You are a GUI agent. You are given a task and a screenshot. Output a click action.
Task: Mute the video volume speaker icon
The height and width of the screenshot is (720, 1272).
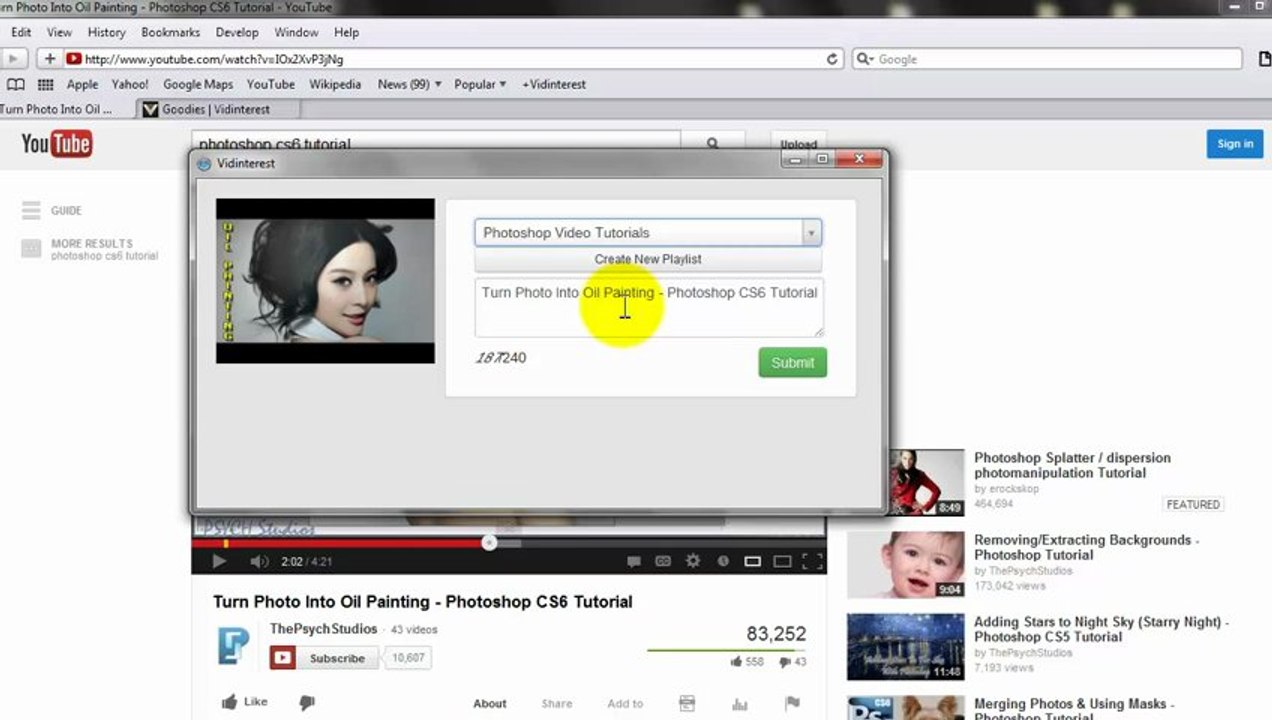click(259, 561)
